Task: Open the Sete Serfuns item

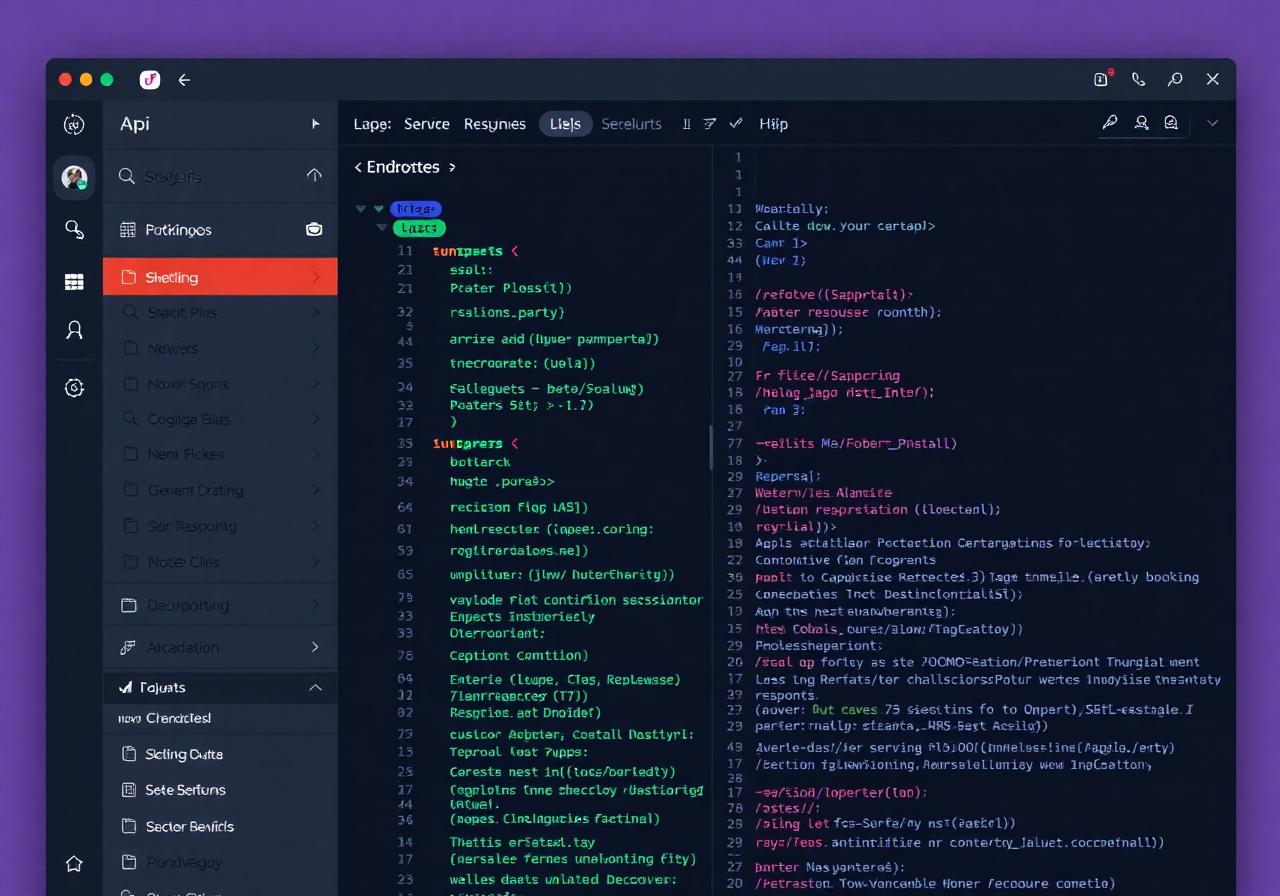Action: (x=220, y=790)
